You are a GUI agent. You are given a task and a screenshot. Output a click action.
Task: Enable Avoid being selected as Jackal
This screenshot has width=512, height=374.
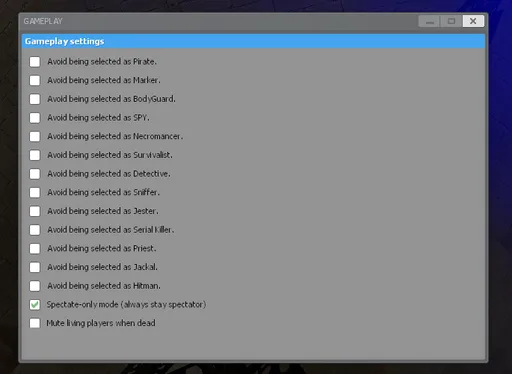click(x=35, y=267)
